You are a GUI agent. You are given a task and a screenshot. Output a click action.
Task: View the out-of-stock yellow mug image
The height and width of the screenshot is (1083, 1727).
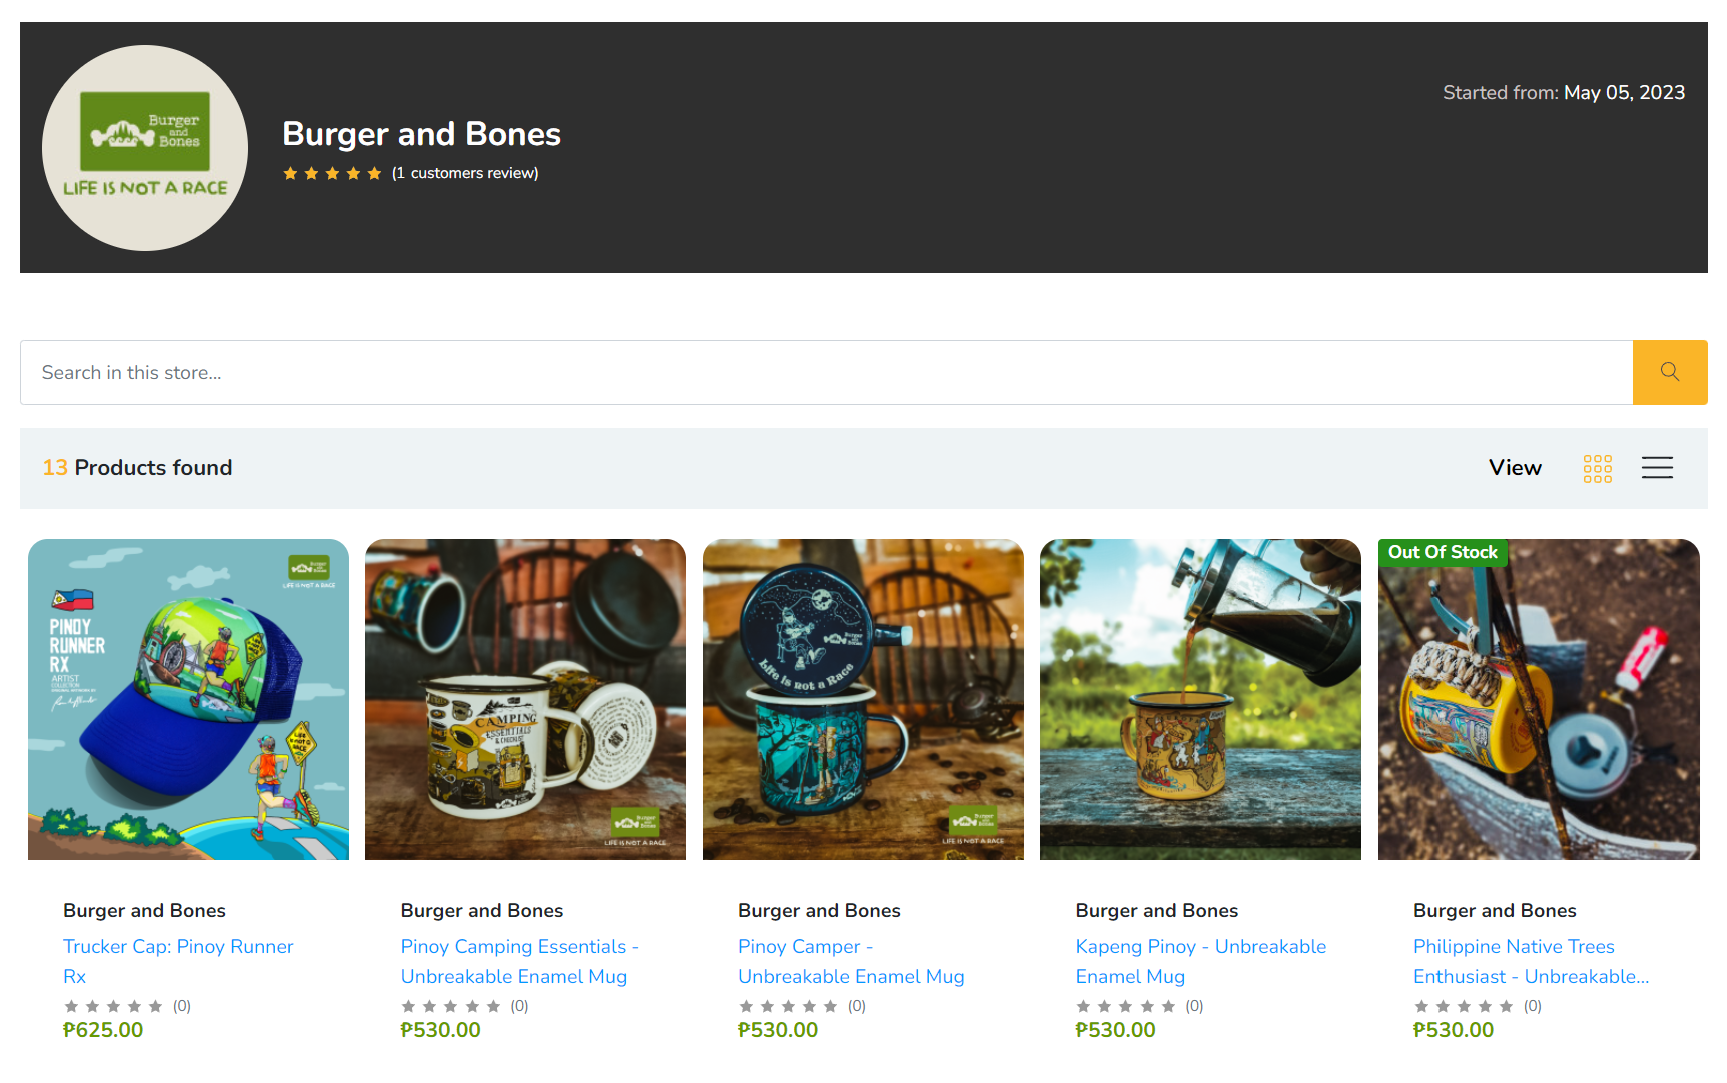[1538, 699]
